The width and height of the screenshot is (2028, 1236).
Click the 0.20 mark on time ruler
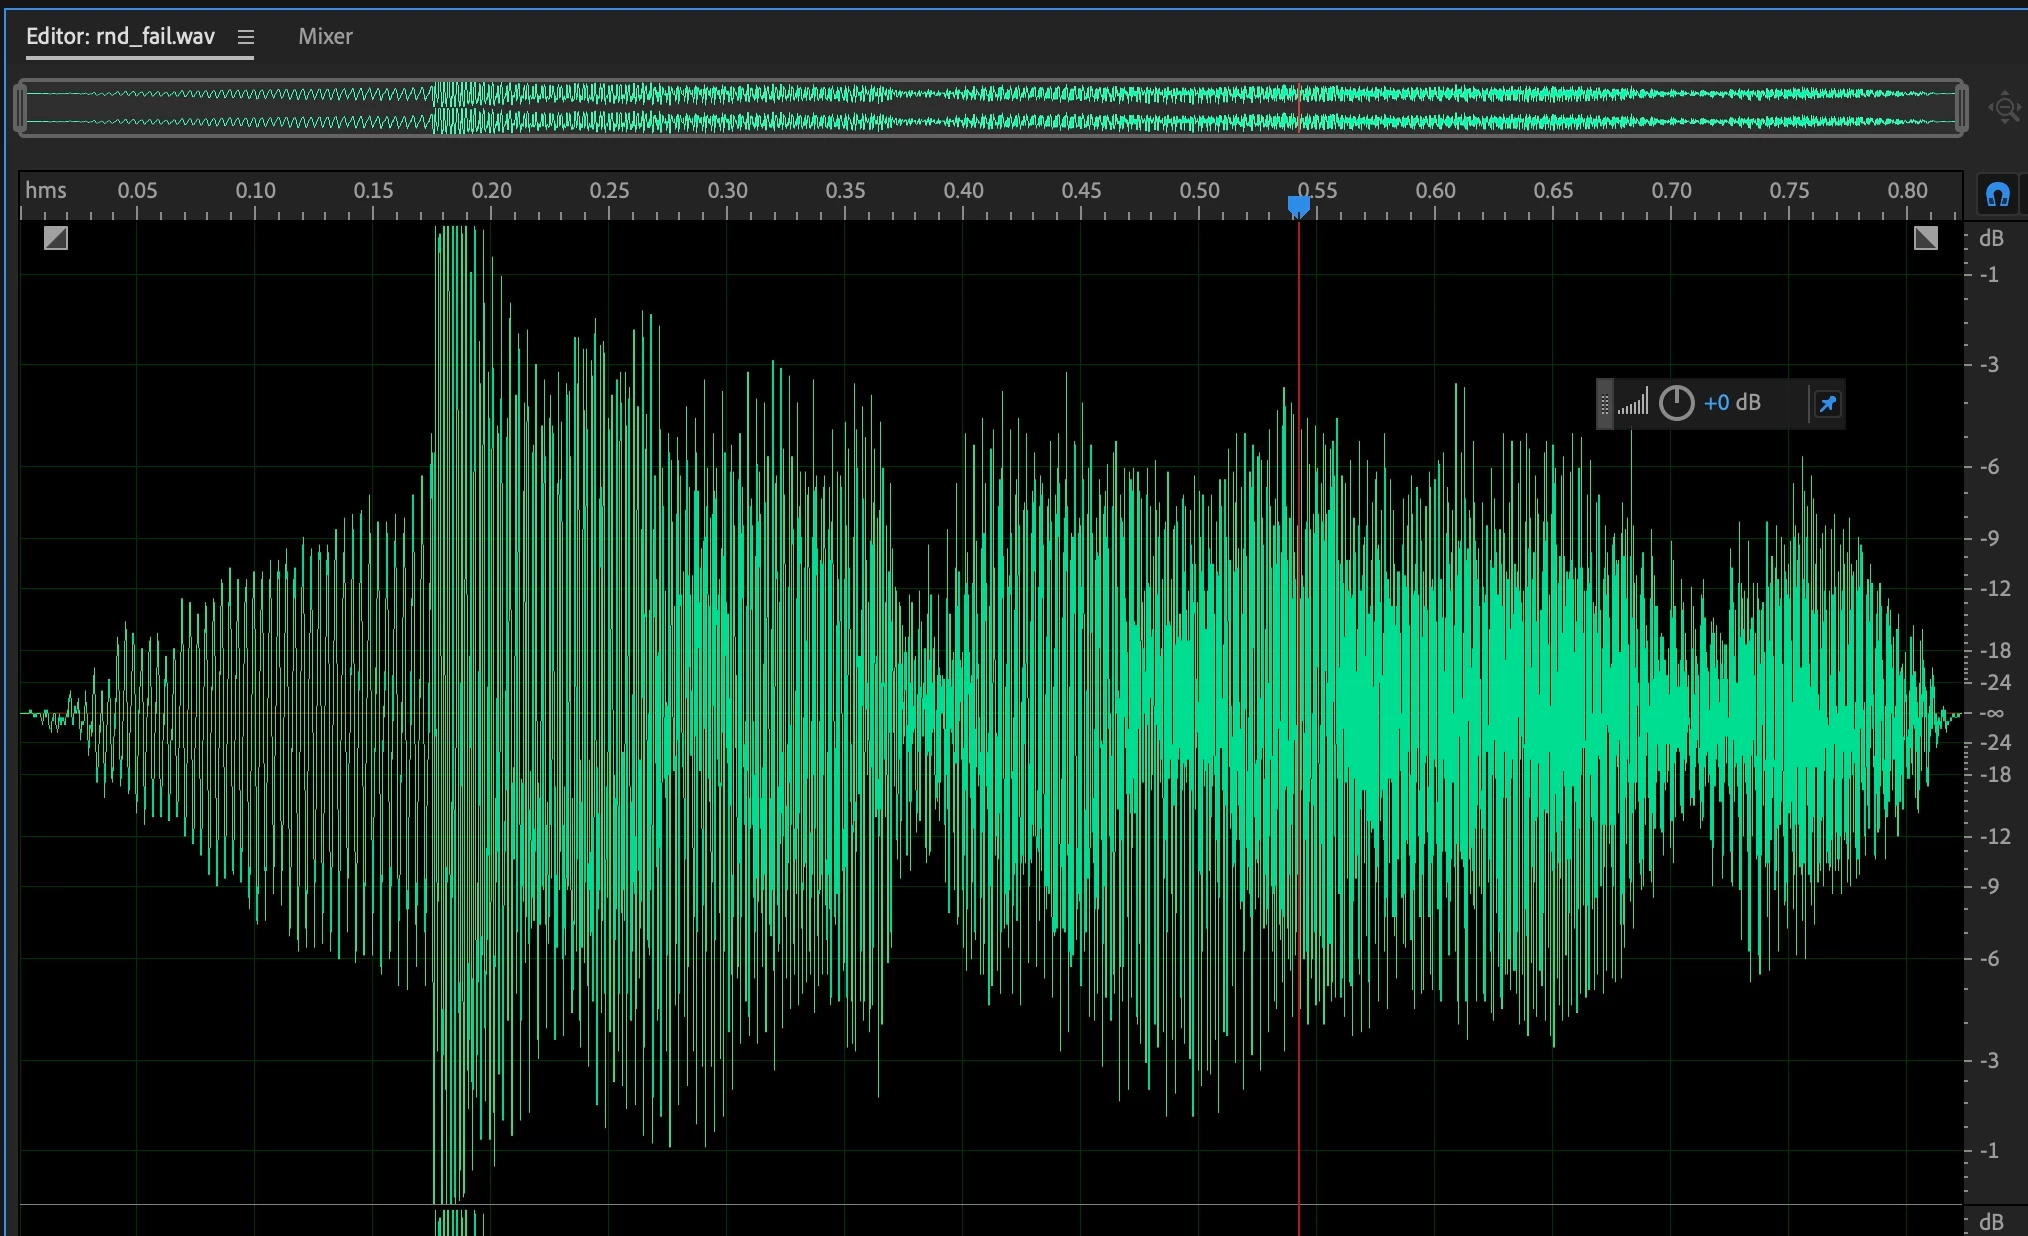point(491,191)
